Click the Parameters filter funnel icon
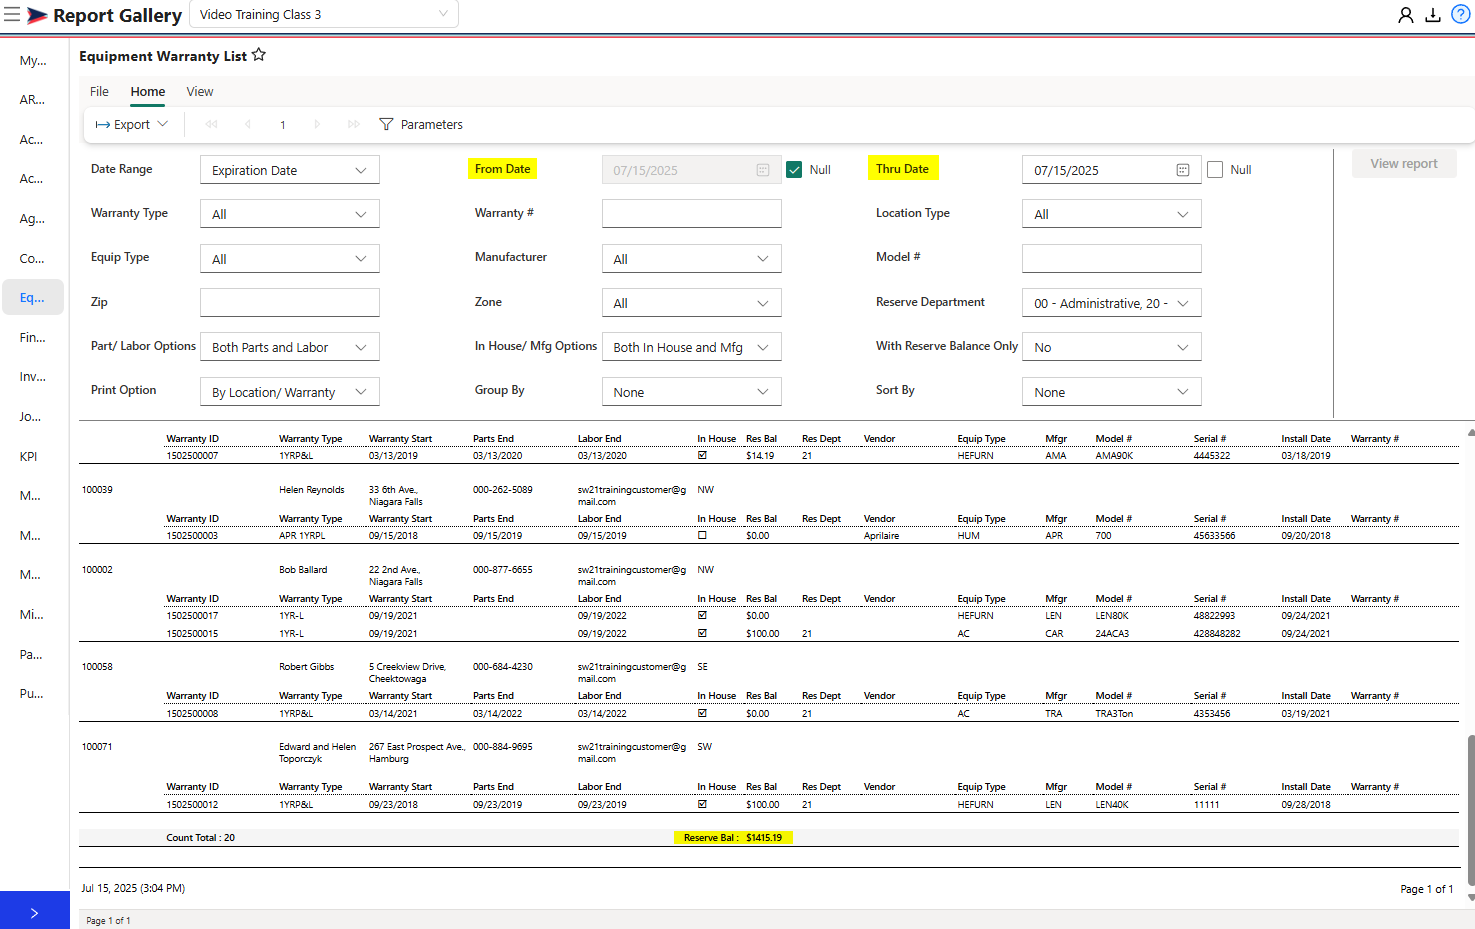 386,124
